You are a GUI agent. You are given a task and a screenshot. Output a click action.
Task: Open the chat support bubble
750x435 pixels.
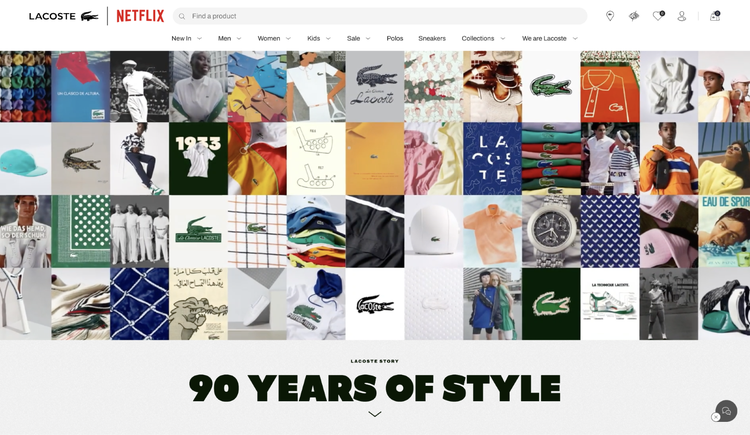(727, 411)
